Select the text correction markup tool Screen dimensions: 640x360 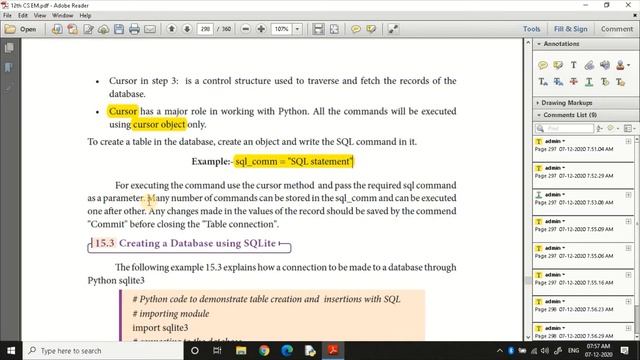pos(620,82)
